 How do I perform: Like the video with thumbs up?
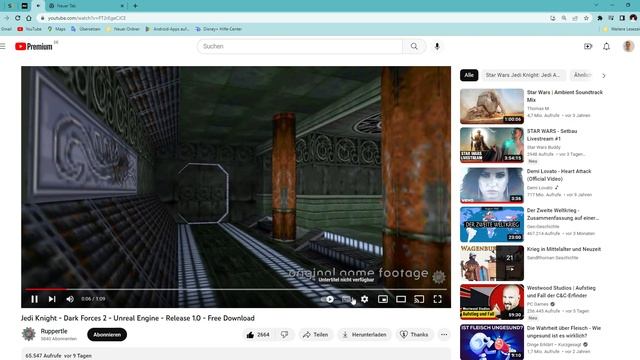[x=258, y=335]
